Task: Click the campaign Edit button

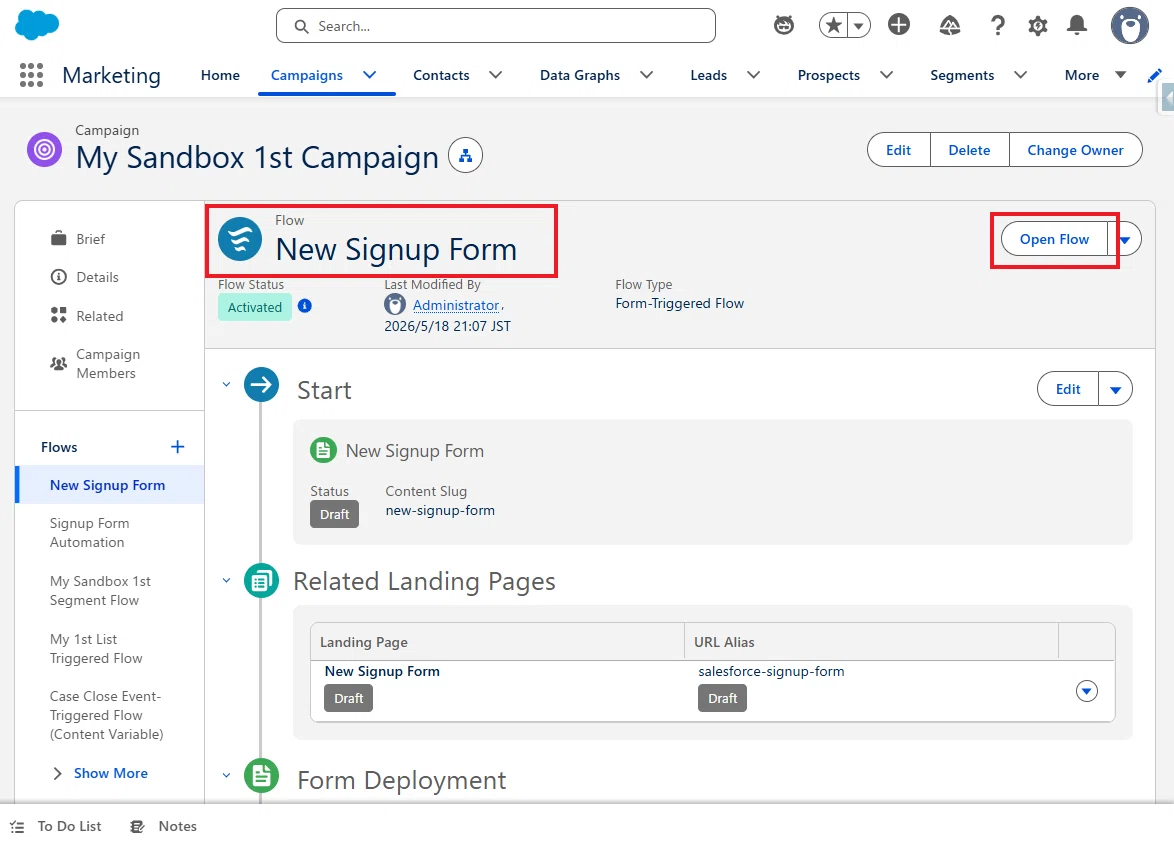Action: coord(898,150)
